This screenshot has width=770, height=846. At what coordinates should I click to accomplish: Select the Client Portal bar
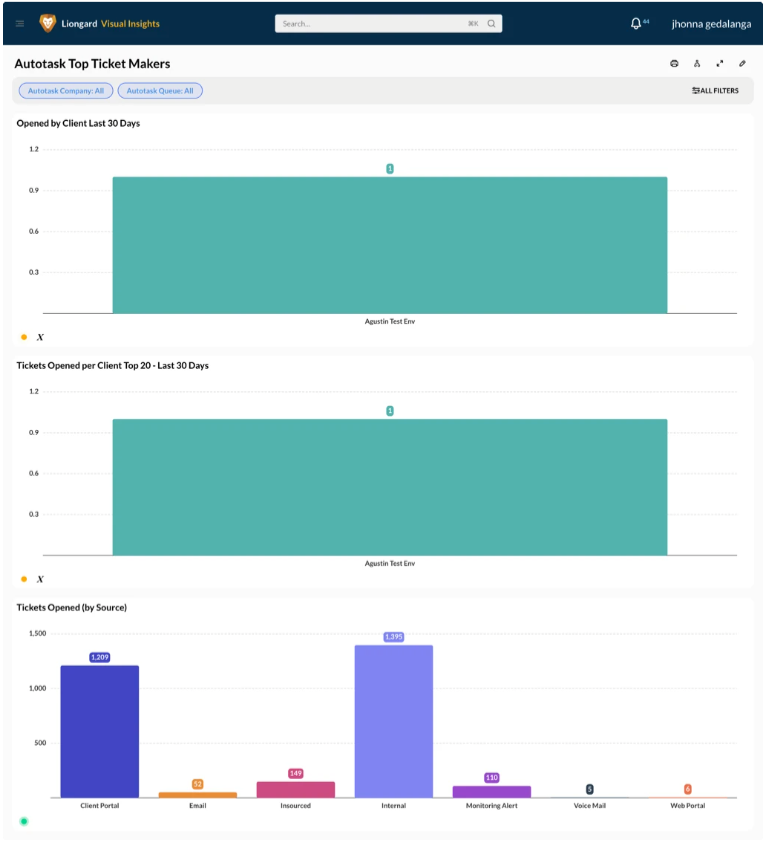point(99,732)
